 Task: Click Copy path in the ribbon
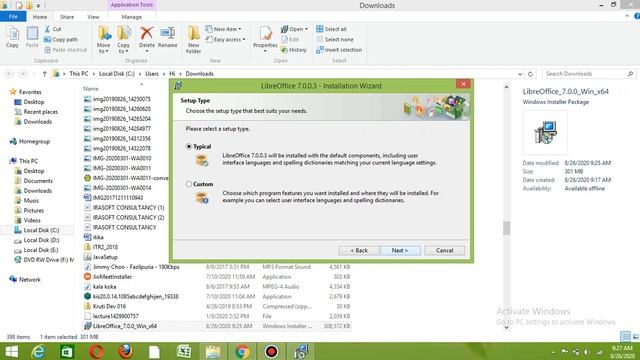pyautogui.click(x=60, y=40)
